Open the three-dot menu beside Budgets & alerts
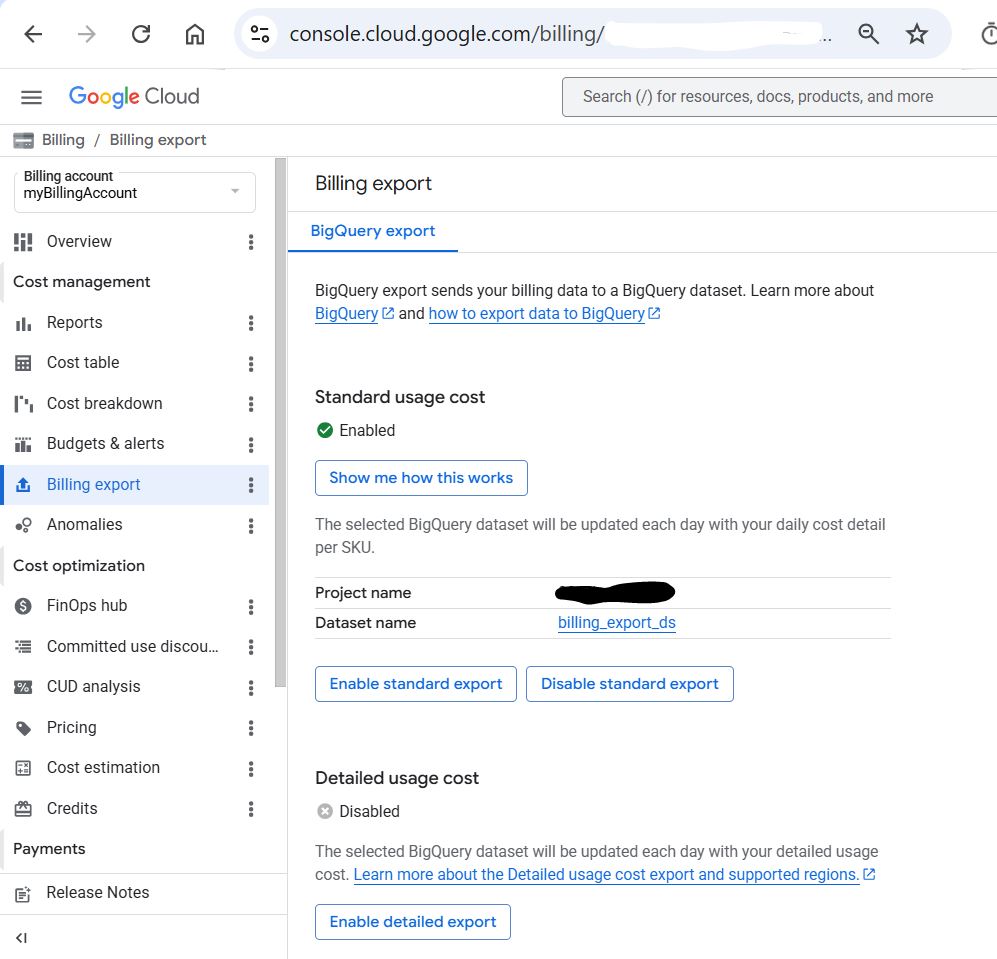 pos(251,445)
